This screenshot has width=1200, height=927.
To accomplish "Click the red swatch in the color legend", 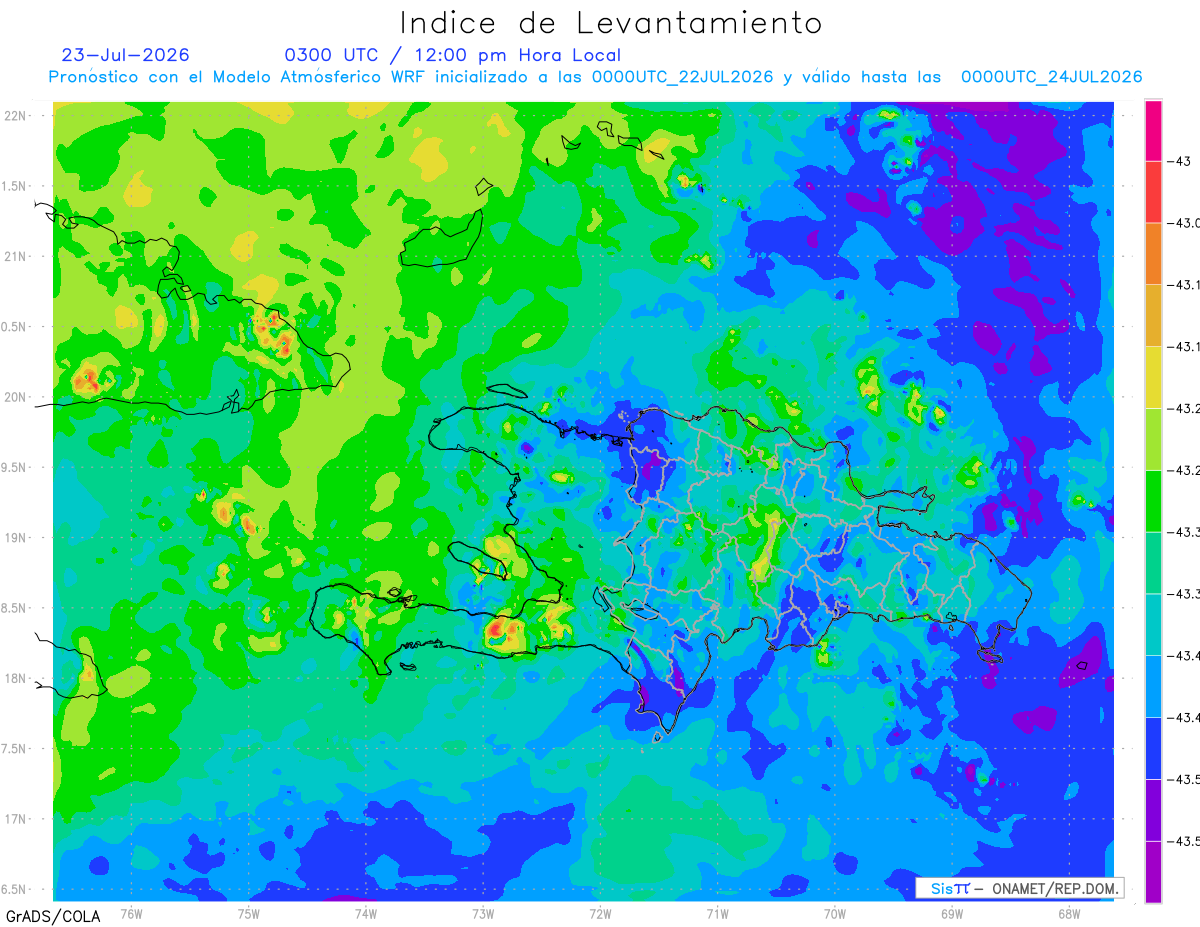I will pyautogui.click(x=1153, y=191).
